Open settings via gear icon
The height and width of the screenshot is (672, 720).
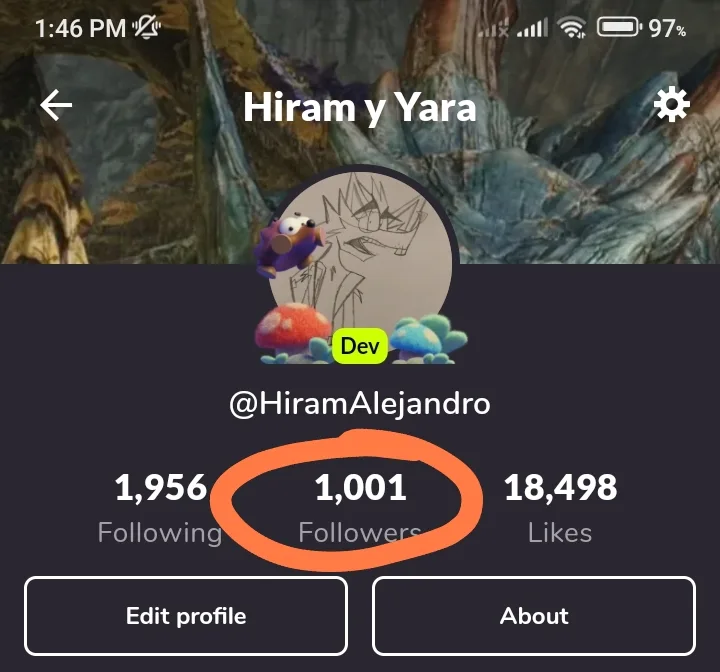coord(671,104)
